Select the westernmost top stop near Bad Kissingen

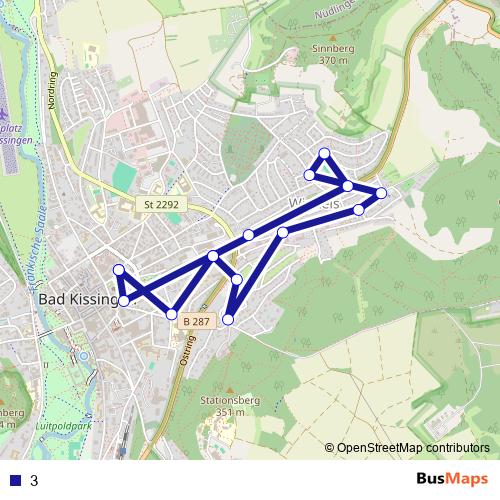tap(119, 270)
